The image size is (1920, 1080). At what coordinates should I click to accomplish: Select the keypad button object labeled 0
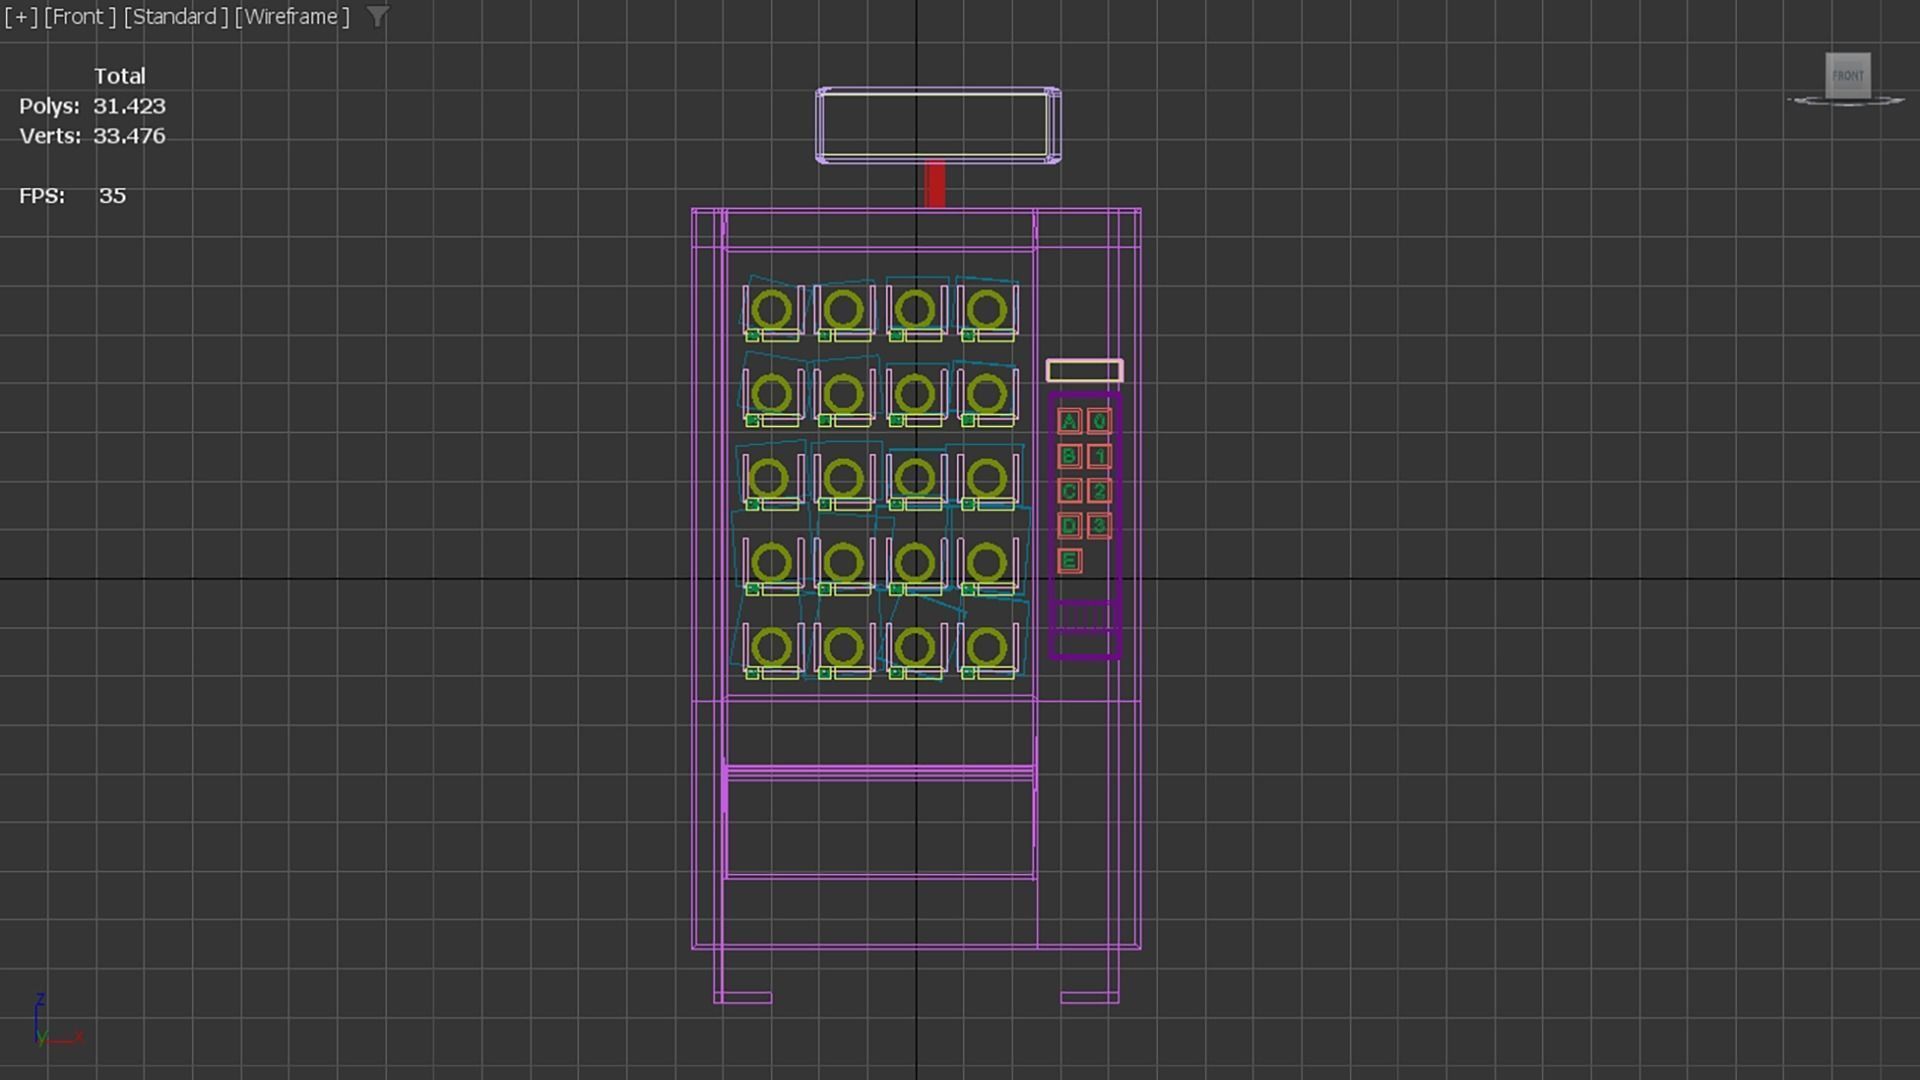coord(1099,421)
